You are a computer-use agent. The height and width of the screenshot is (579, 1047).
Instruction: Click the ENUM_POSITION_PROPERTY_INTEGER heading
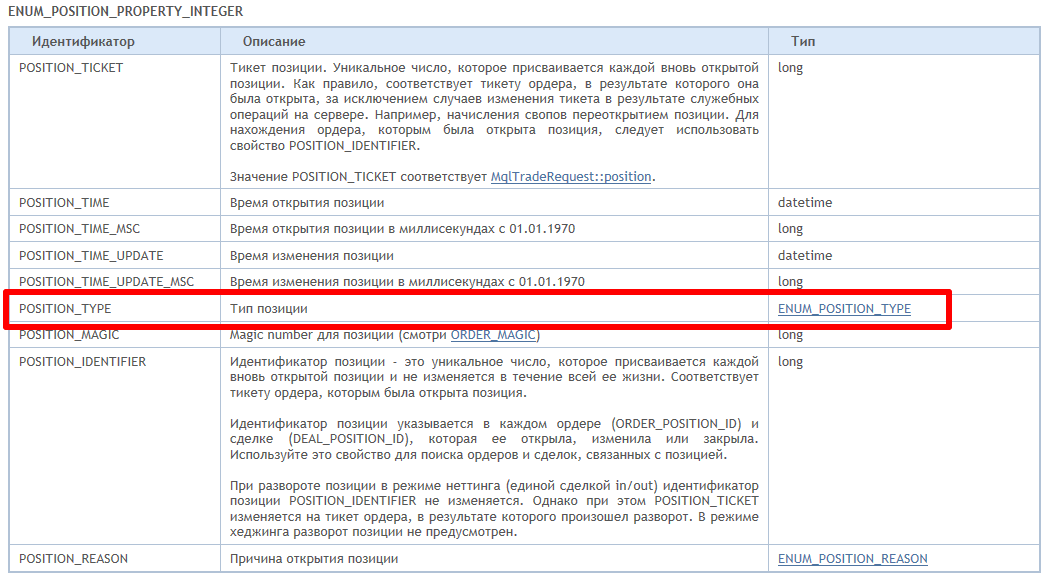click(x=126, y=11)
